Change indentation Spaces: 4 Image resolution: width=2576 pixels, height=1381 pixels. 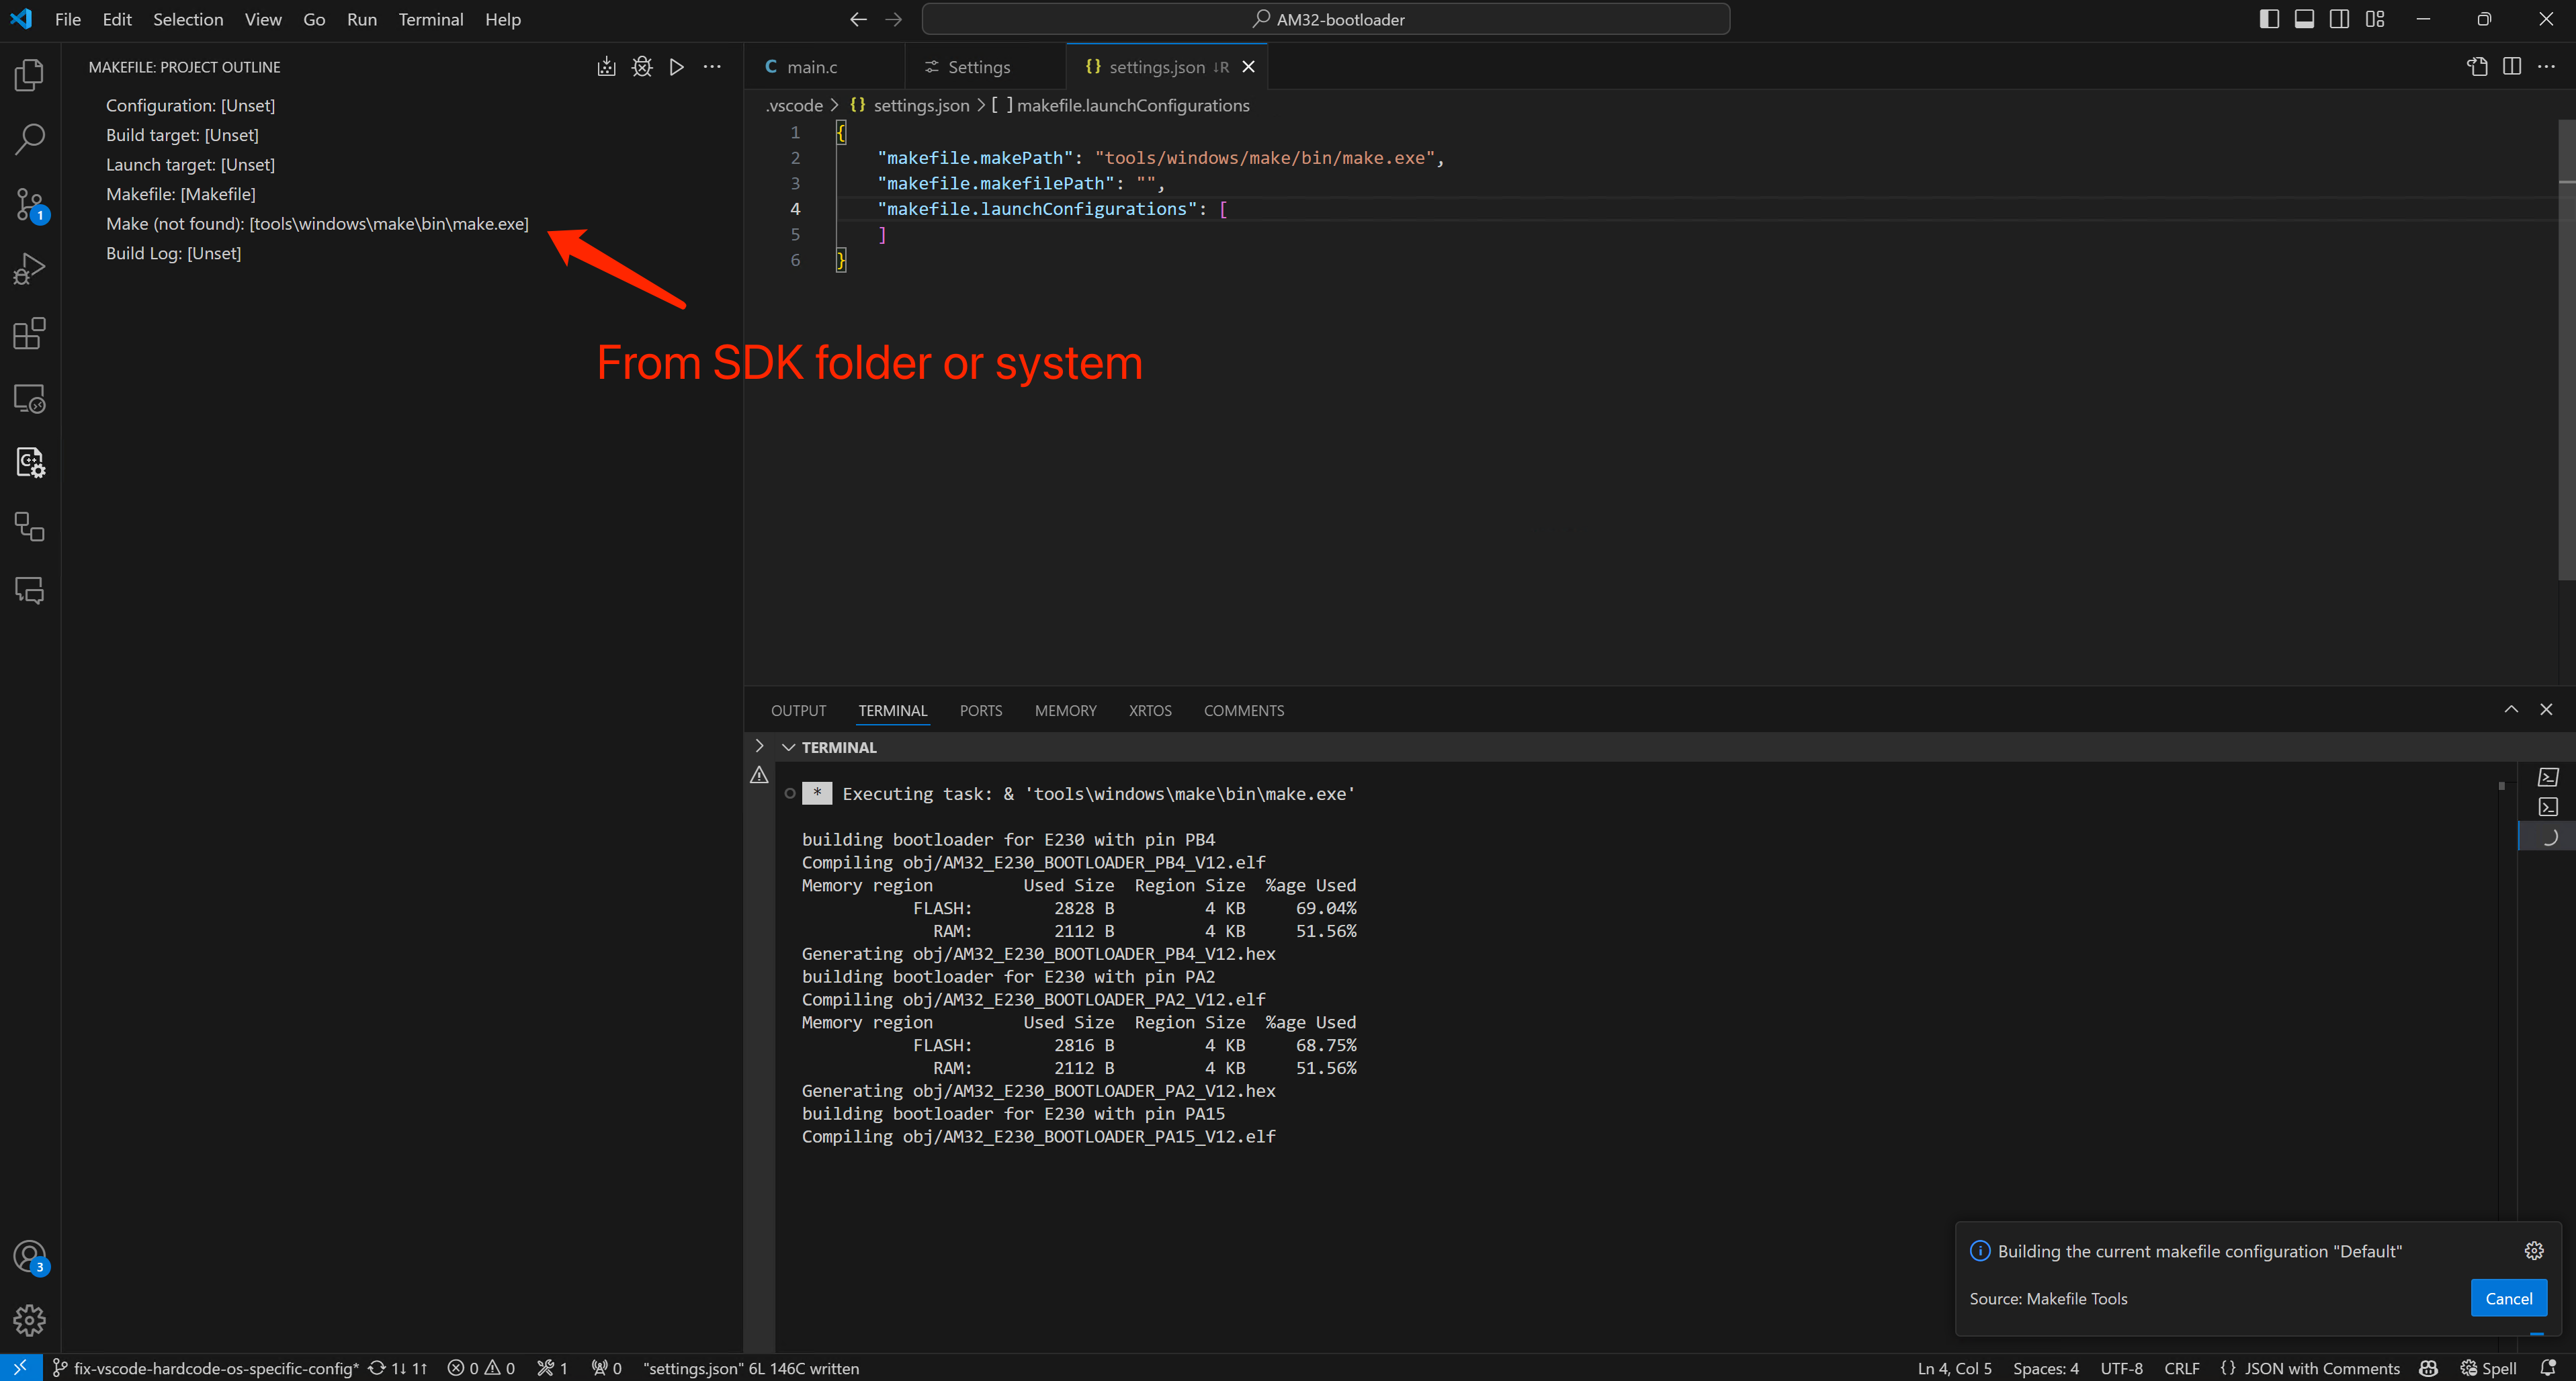coord(2045,1368)
